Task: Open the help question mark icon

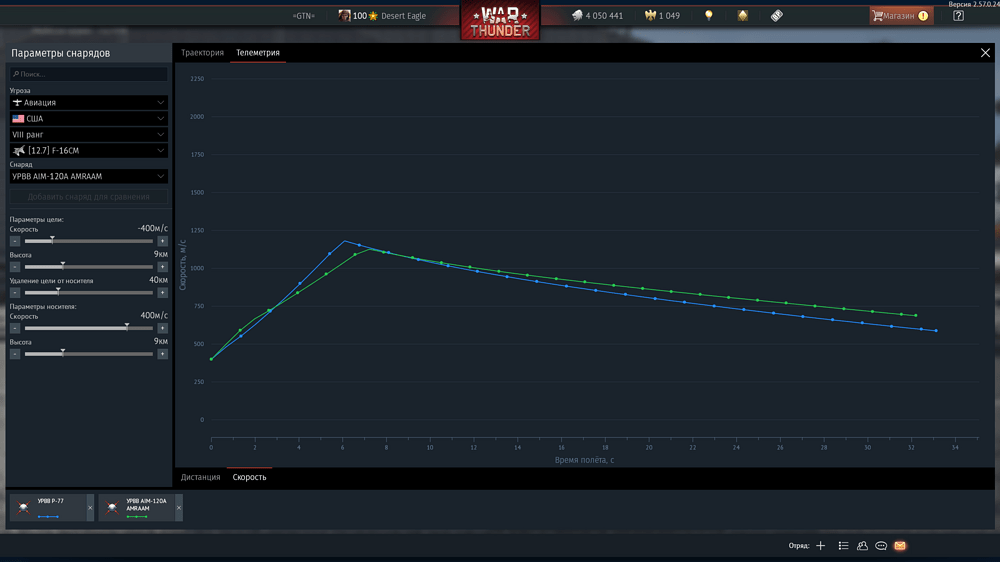Action: point(958,15)
